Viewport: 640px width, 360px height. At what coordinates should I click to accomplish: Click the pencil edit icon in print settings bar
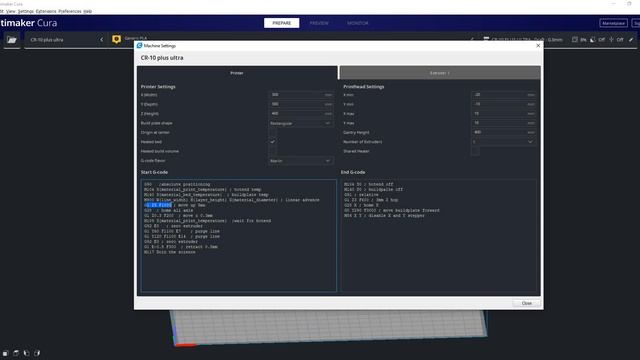(x=631, y=40)
